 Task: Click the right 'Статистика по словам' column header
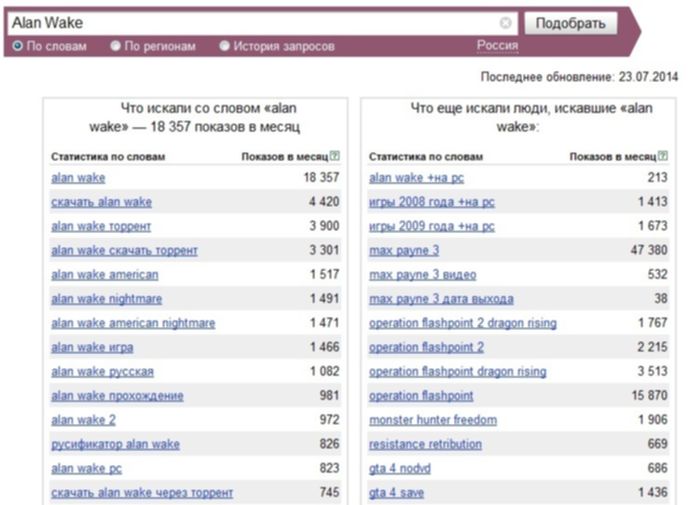coord(426,157)
